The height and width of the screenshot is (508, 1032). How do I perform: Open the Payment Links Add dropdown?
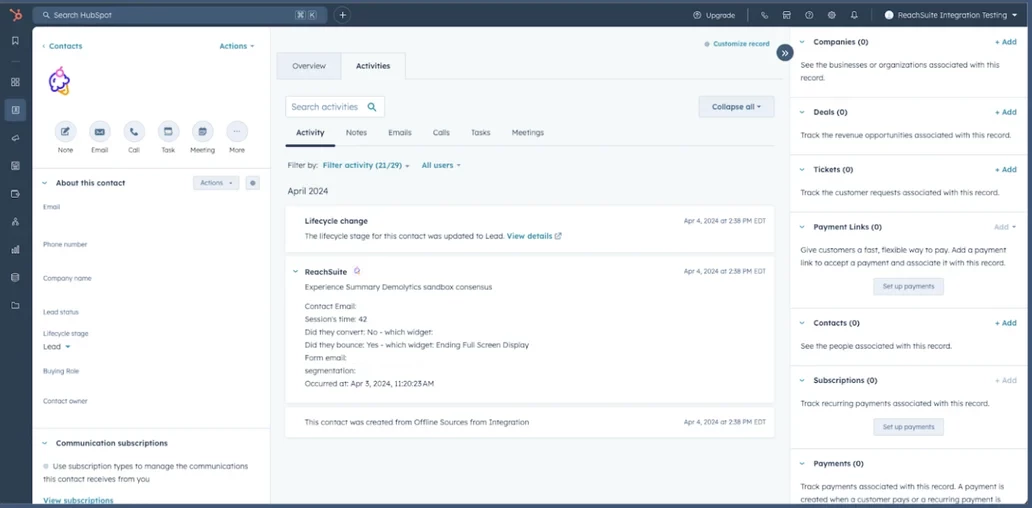(x=1004, y=227)
